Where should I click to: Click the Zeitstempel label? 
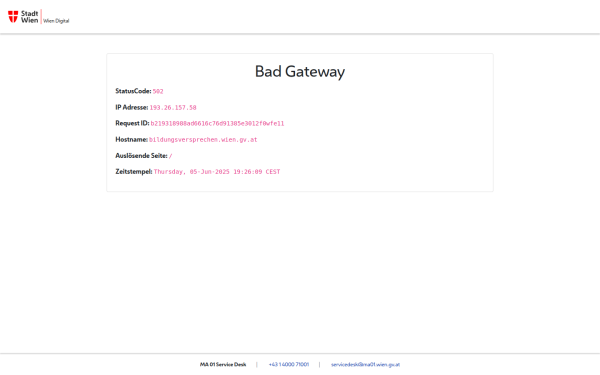[134, 171]
